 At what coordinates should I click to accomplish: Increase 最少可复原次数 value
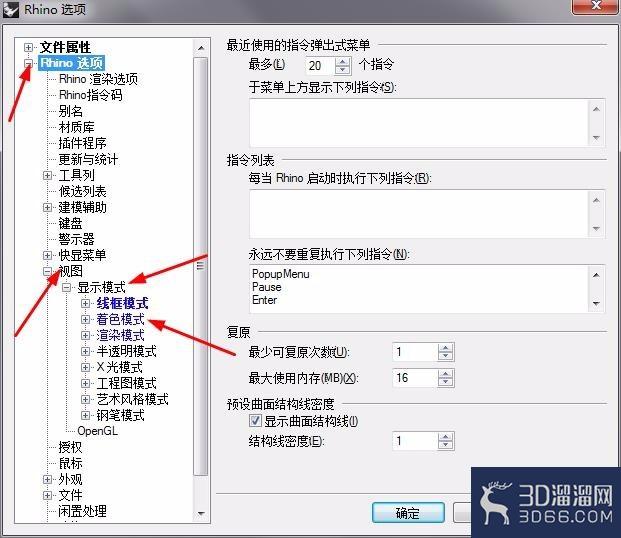[x=446, y=348]
